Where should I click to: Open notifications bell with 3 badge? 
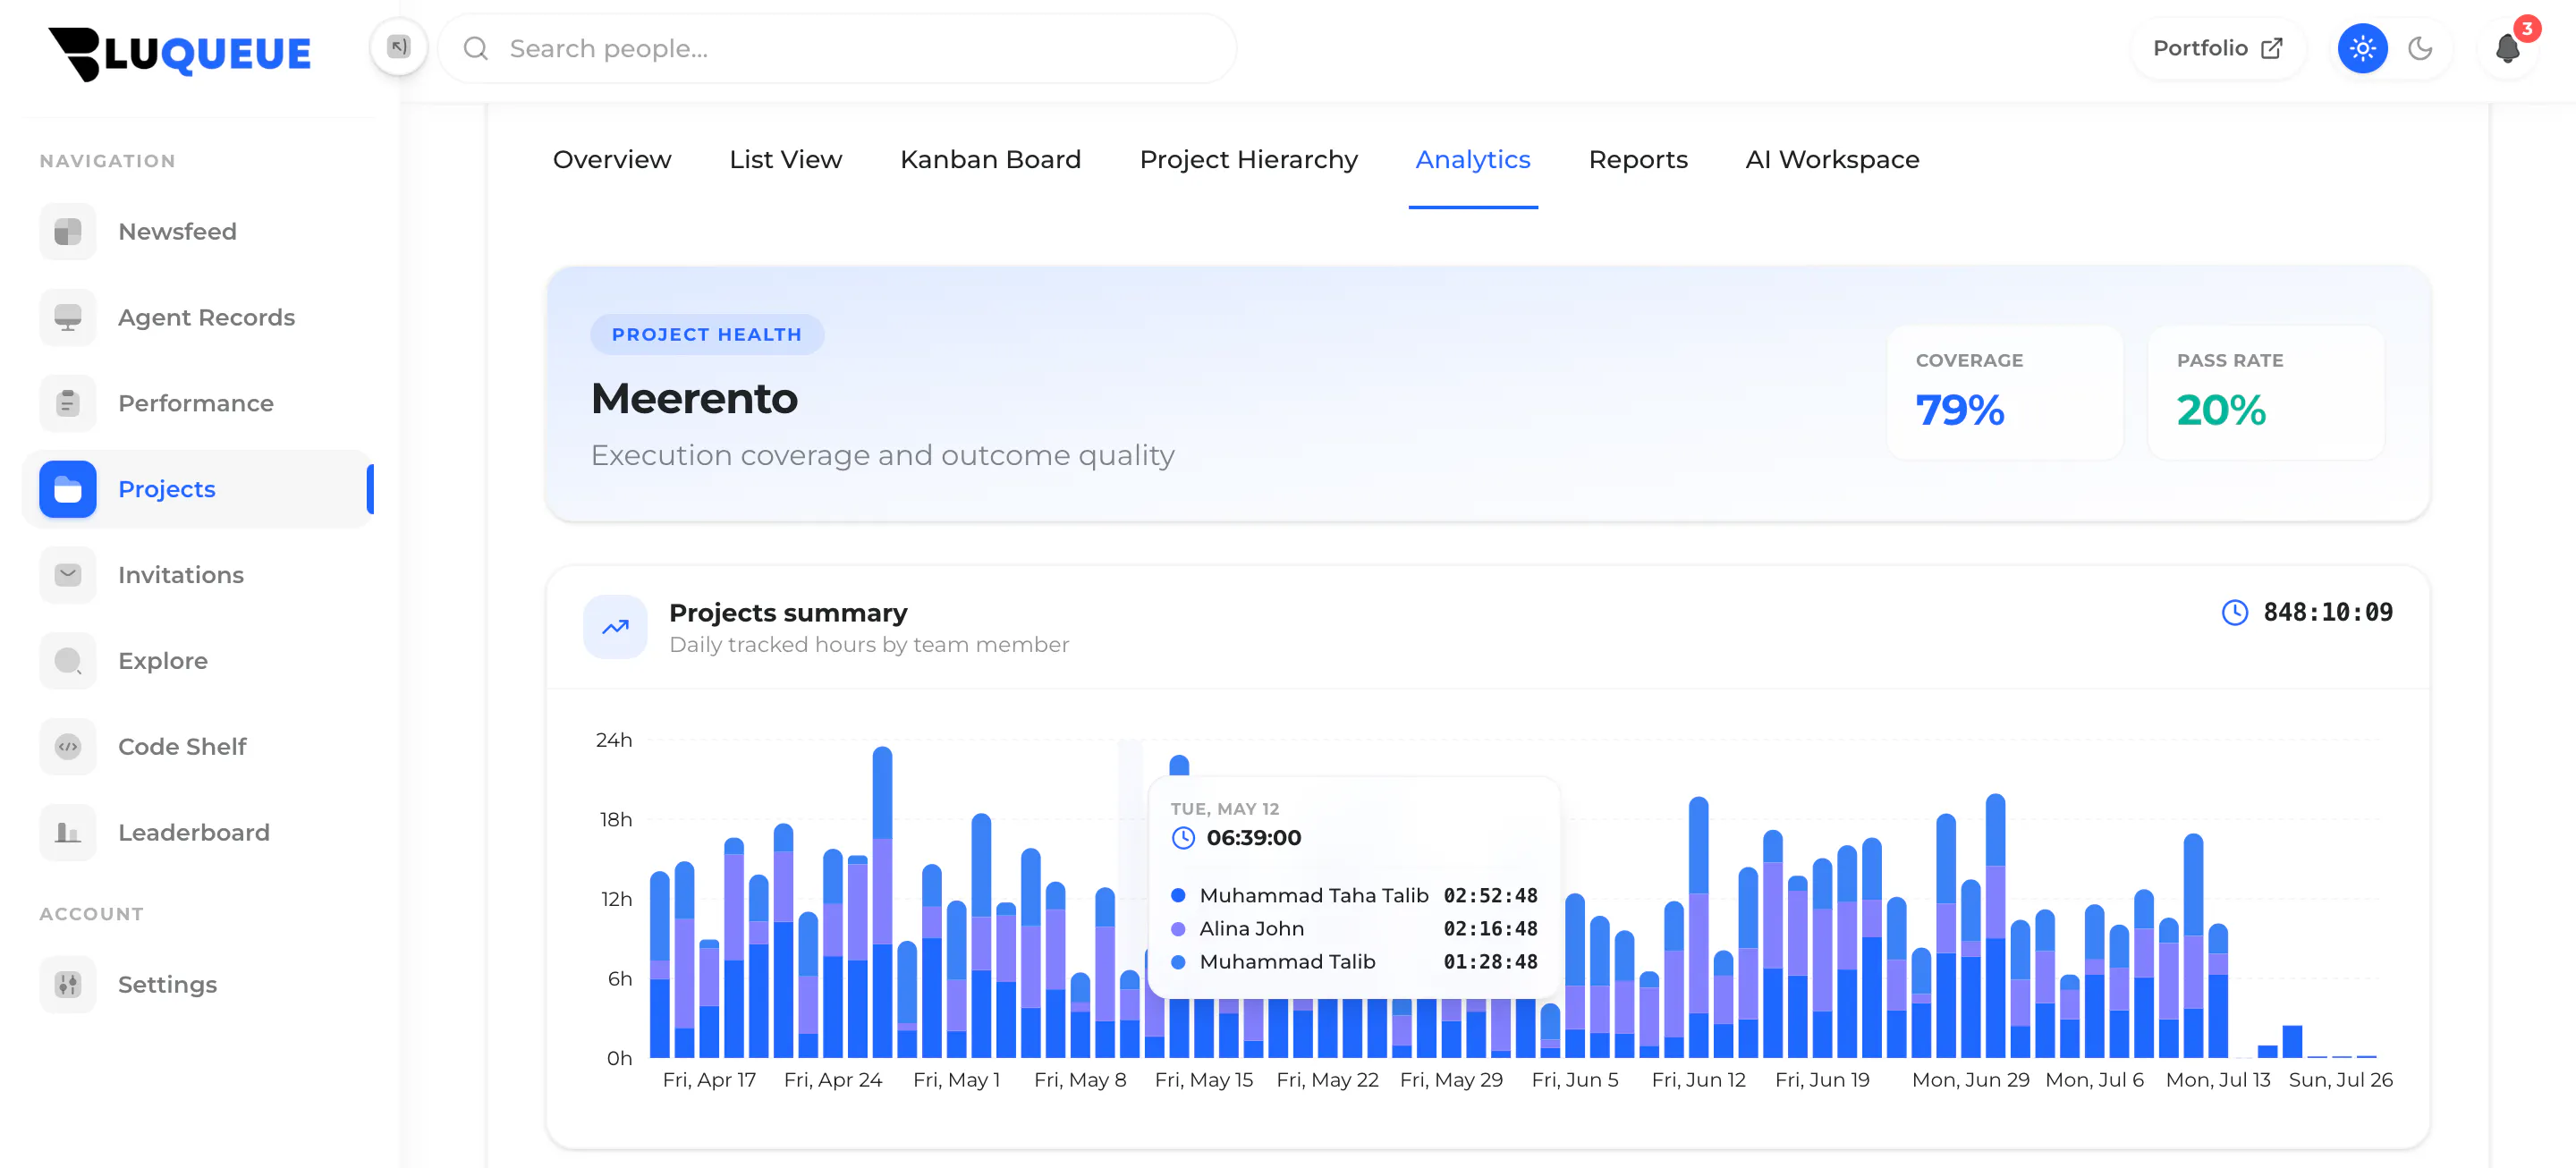[2508, 48]
